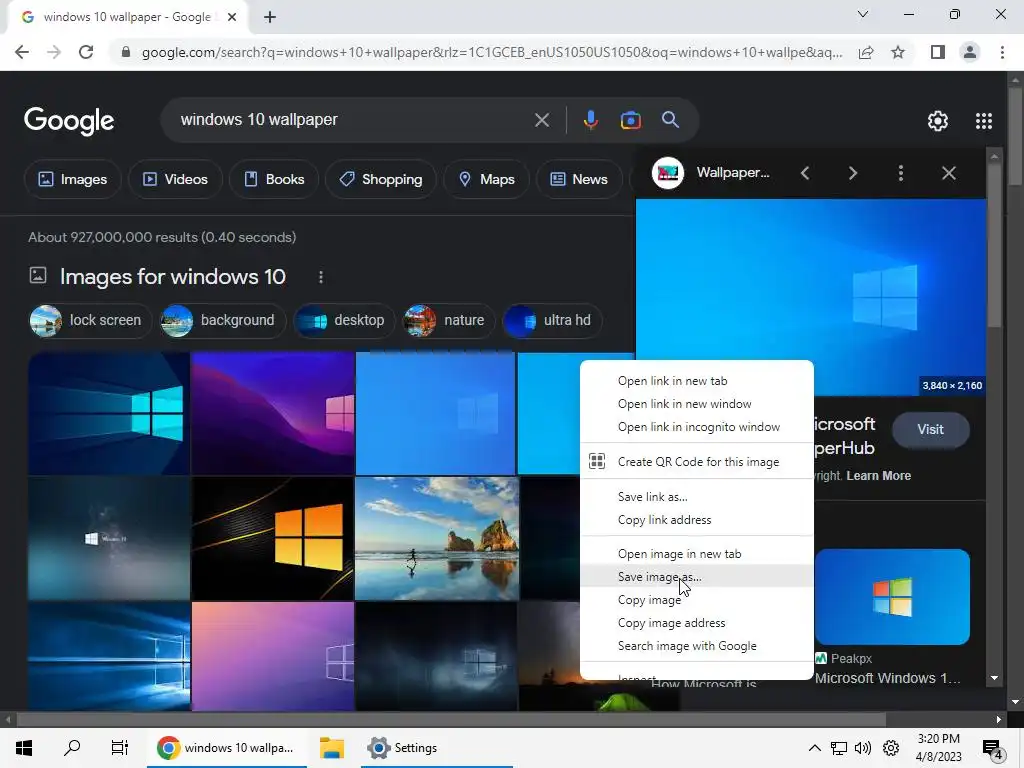Open the Learn More link
The height and width of the screenshot is (768, 1024).
point(878,476)
